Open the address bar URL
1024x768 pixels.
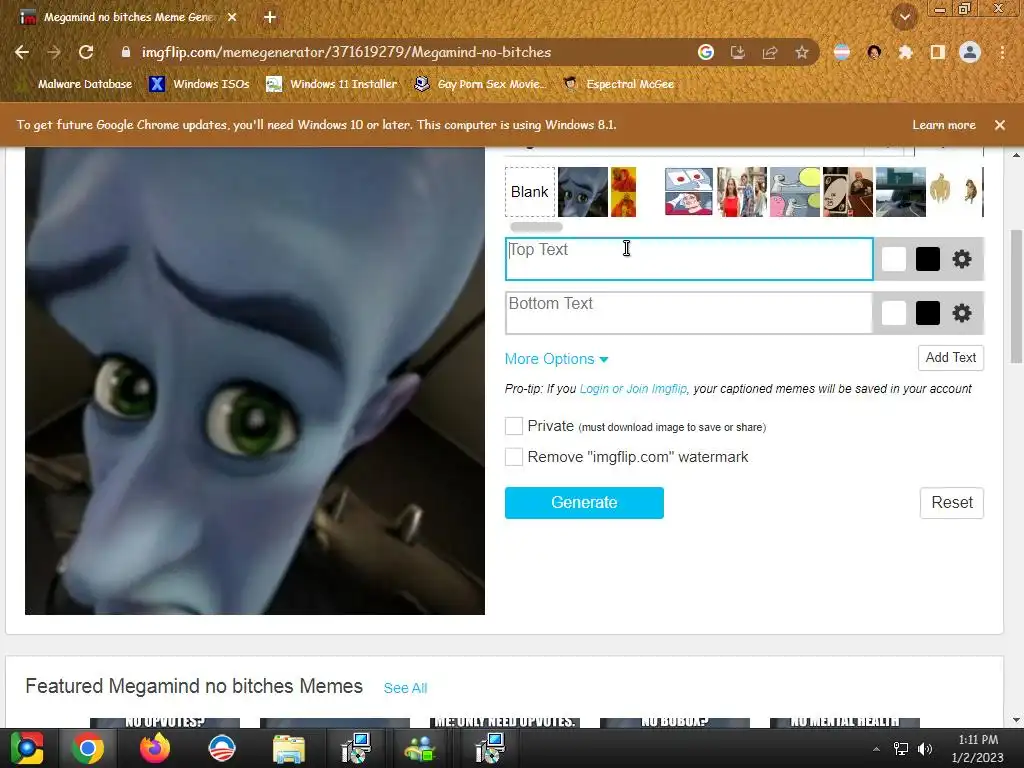(x=346, y=52)
